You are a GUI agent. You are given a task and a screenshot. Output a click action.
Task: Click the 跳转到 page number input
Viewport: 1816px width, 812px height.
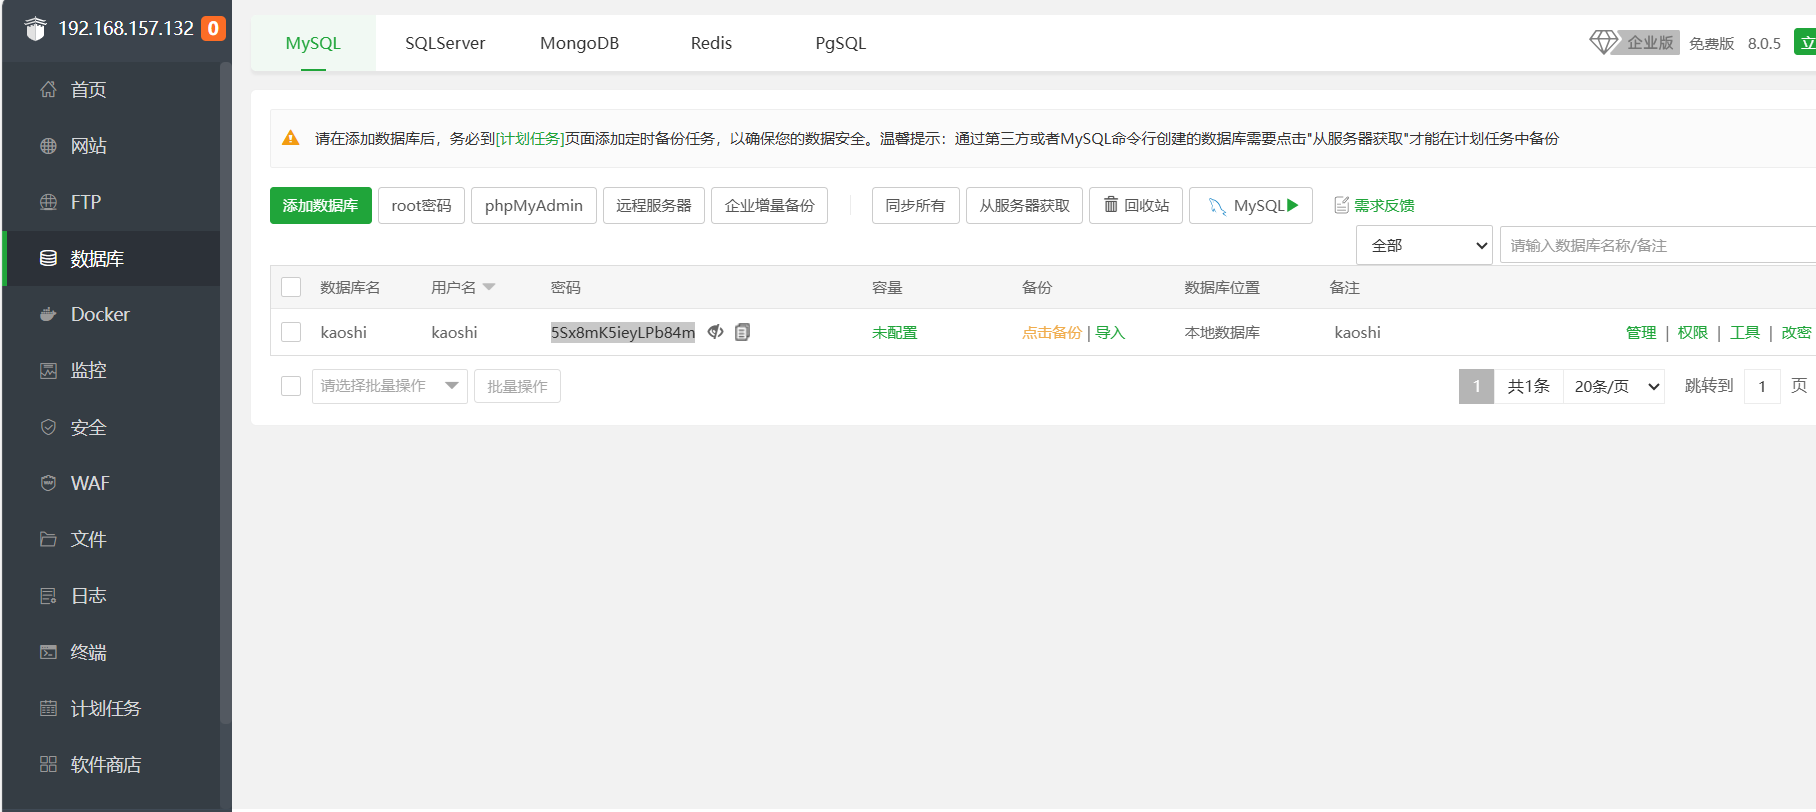tap(1762, 386)
